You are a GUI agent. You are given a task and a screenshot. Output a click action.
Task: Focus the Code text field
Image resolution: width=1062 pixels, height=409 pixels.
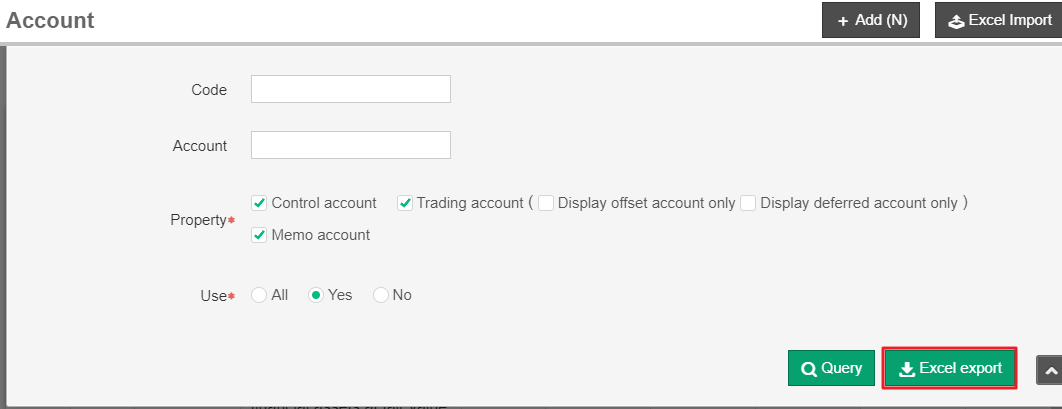pyautogui.click(x=351, y=89)
